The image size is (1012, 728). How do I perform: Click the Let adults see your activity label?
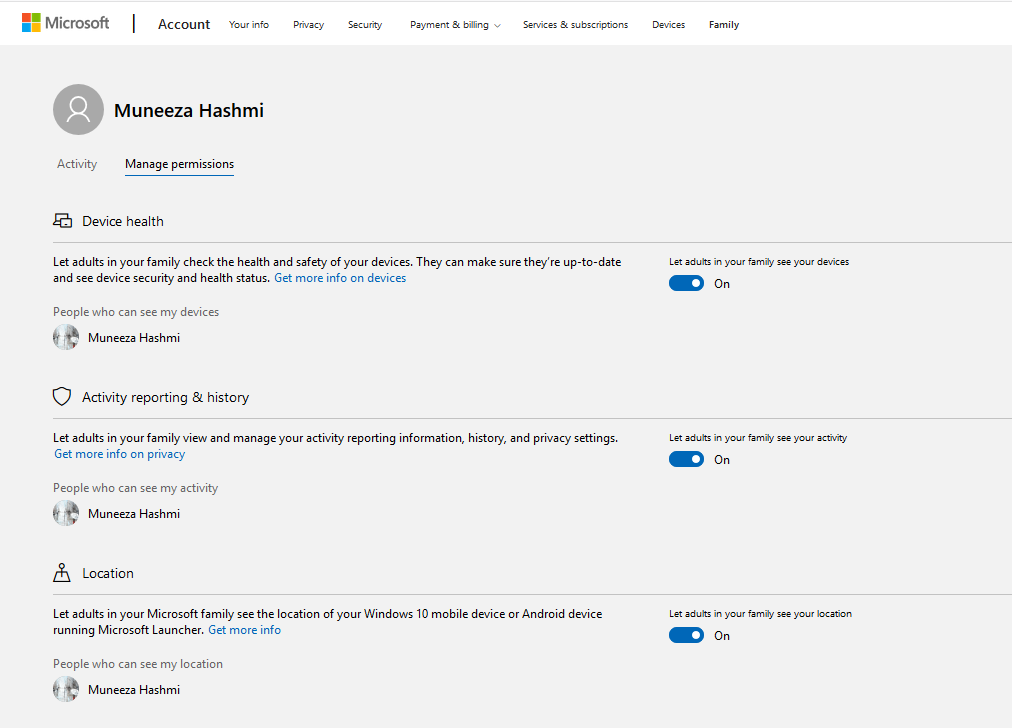[758, 438]
